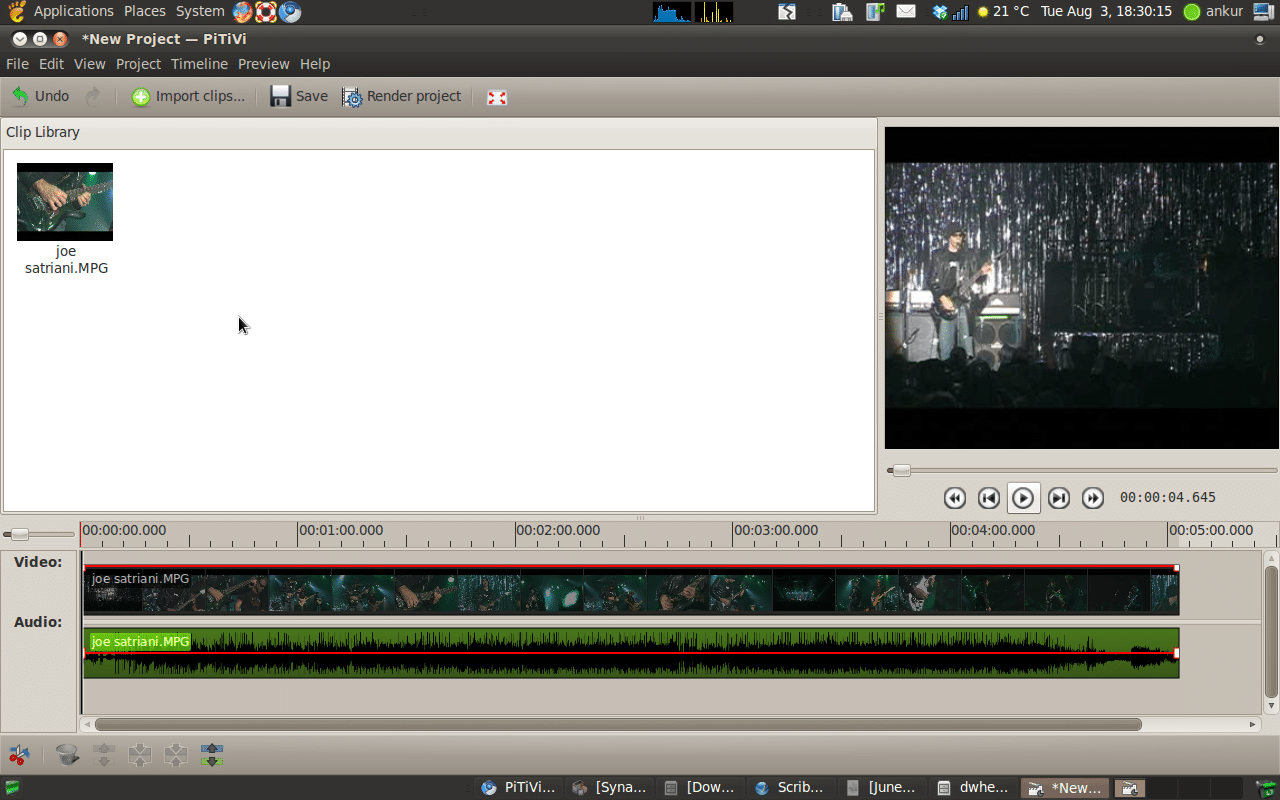Viewport: 1280px width, 800px height.
Task: Click the timeline zoom slider handle
Action: point(19,534)
